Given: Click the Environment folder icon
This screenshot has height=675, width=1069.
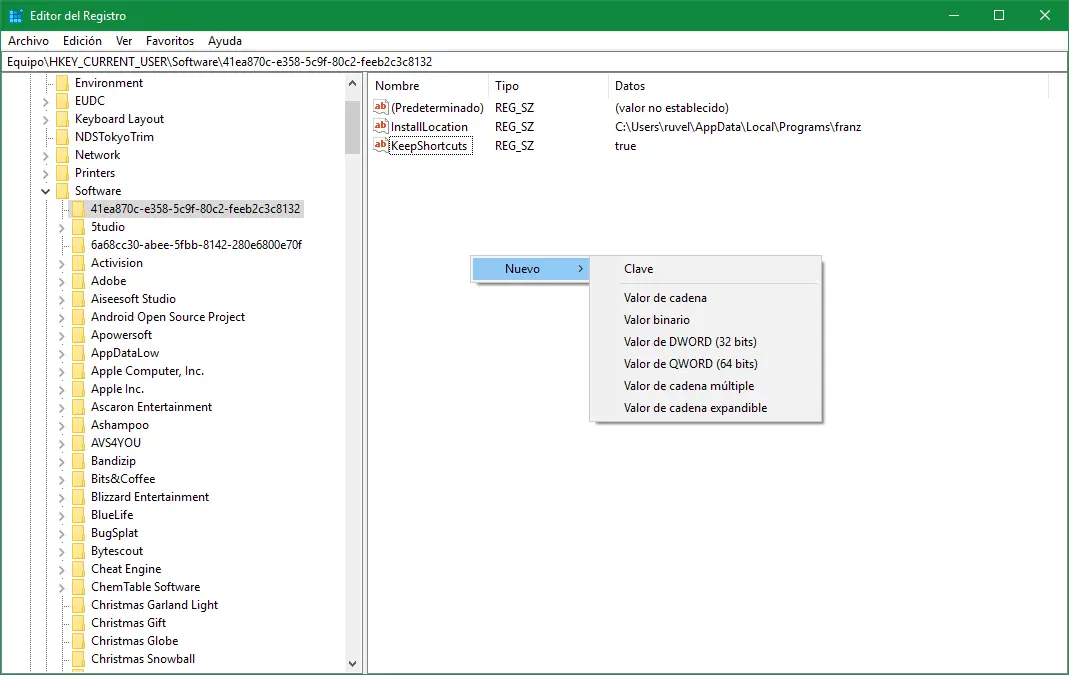Looking at the screenshot, I should tap(63, 82).
